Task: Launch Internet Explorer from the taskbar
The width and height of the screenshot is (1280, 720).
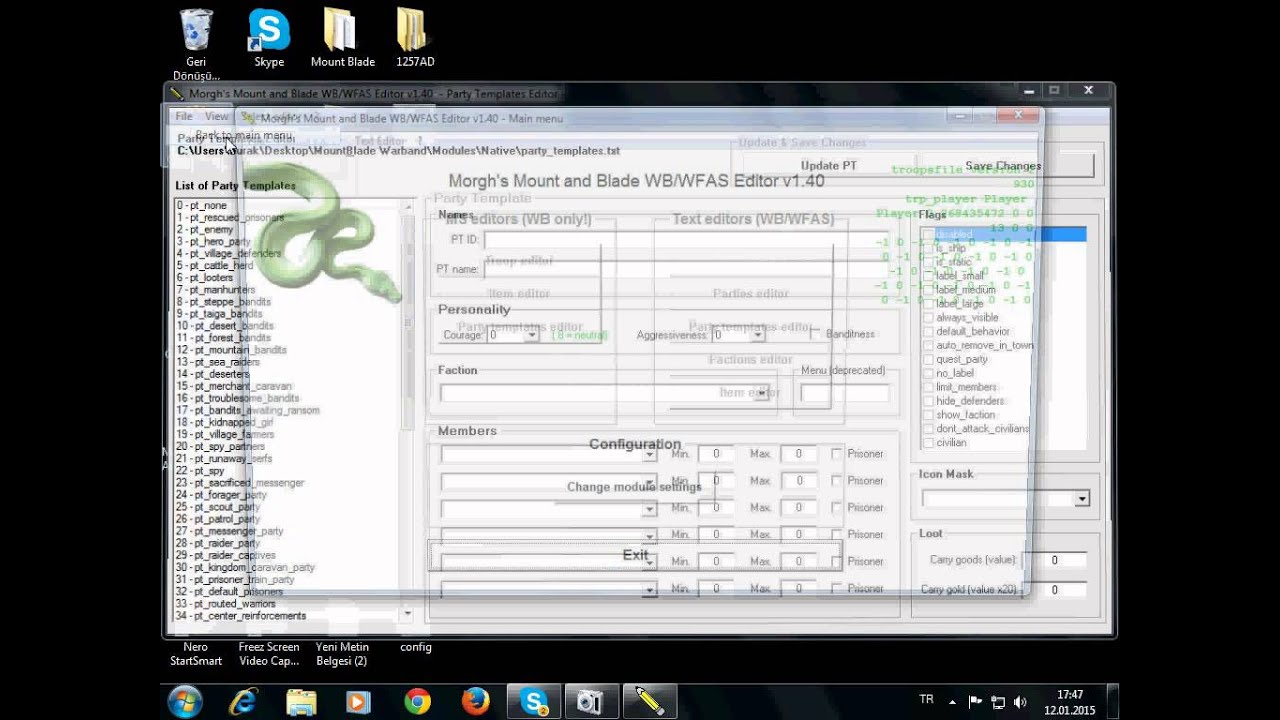Action: click(243, 702)
